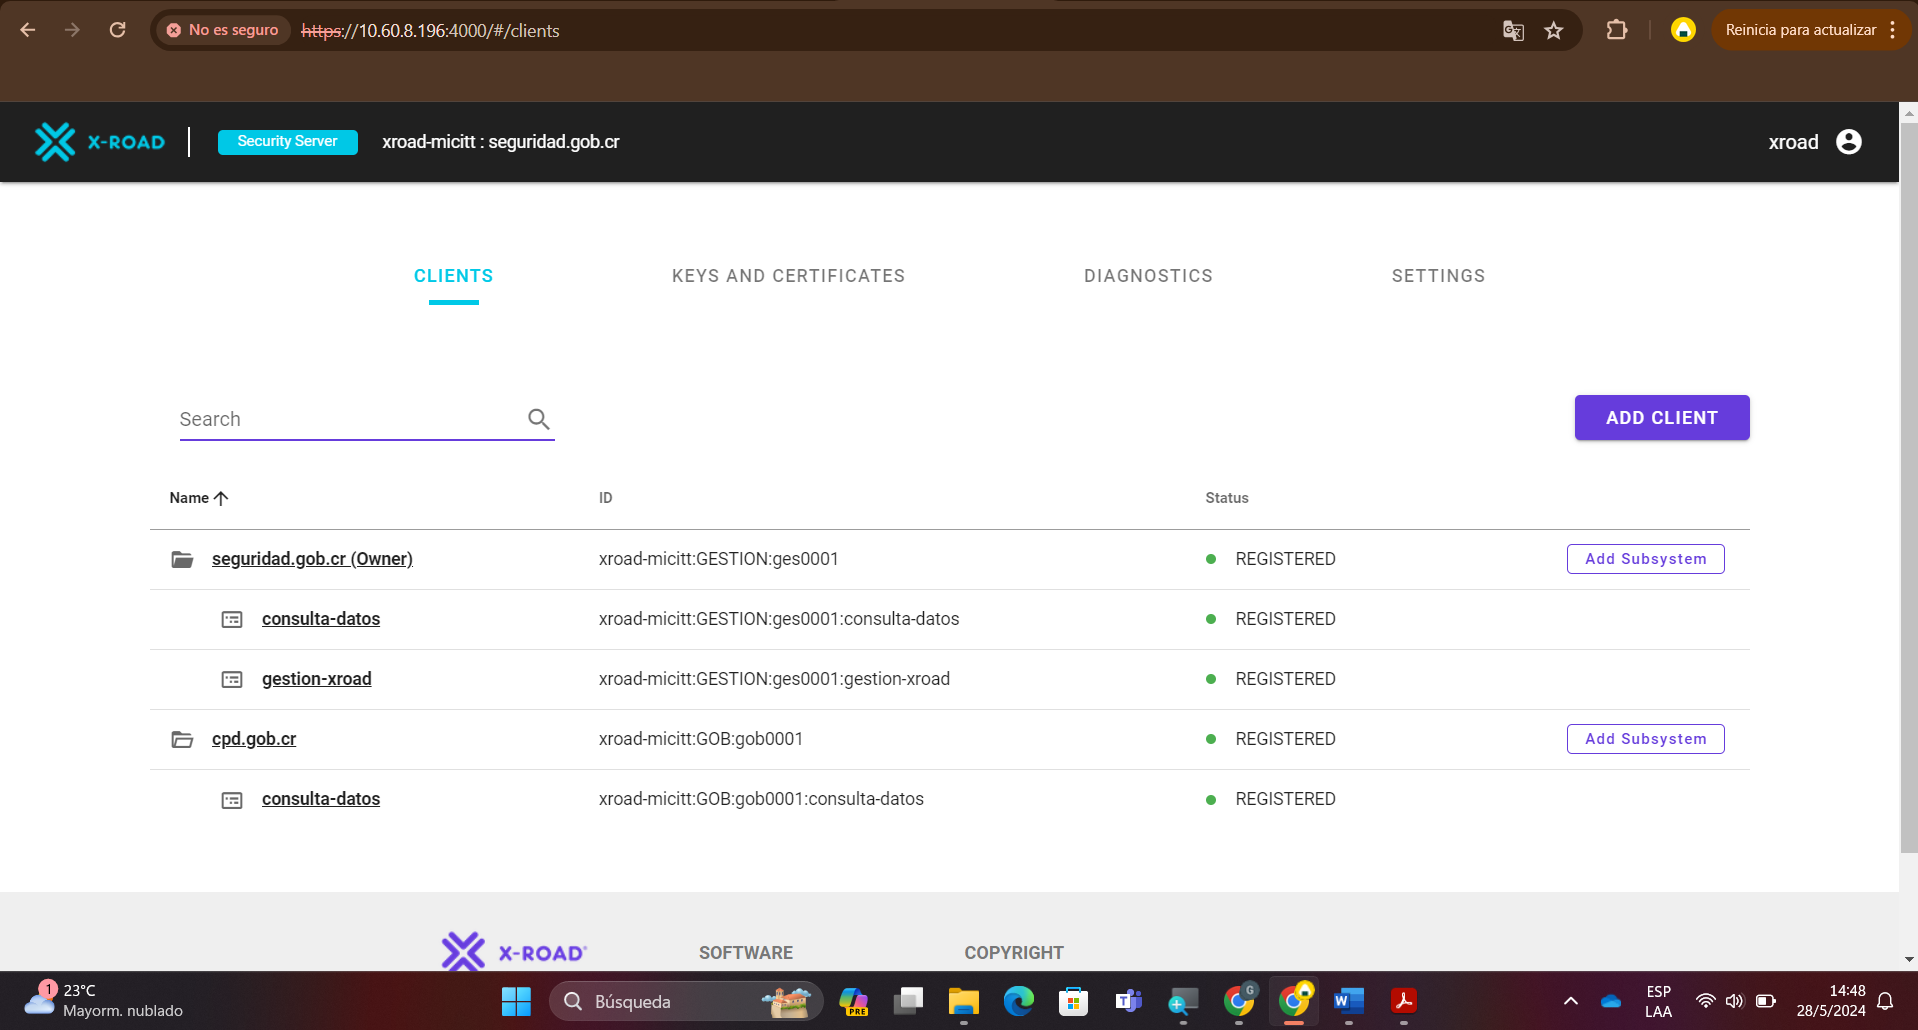1918x1030 pixels.
Task: Open Chrome menu three dots
Action: click(x=1893, y=30)
